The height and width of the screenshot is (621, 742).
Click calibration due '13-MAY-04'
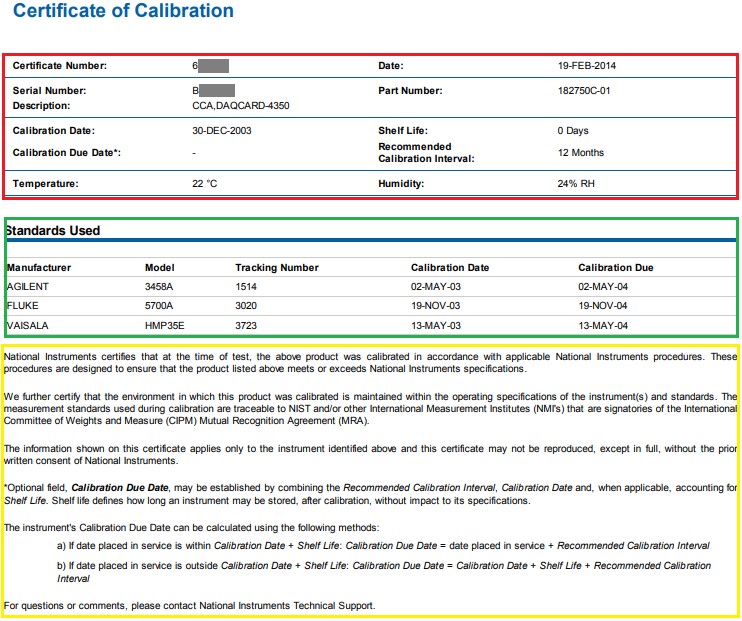pyautogui.click(x=603, y=326)
